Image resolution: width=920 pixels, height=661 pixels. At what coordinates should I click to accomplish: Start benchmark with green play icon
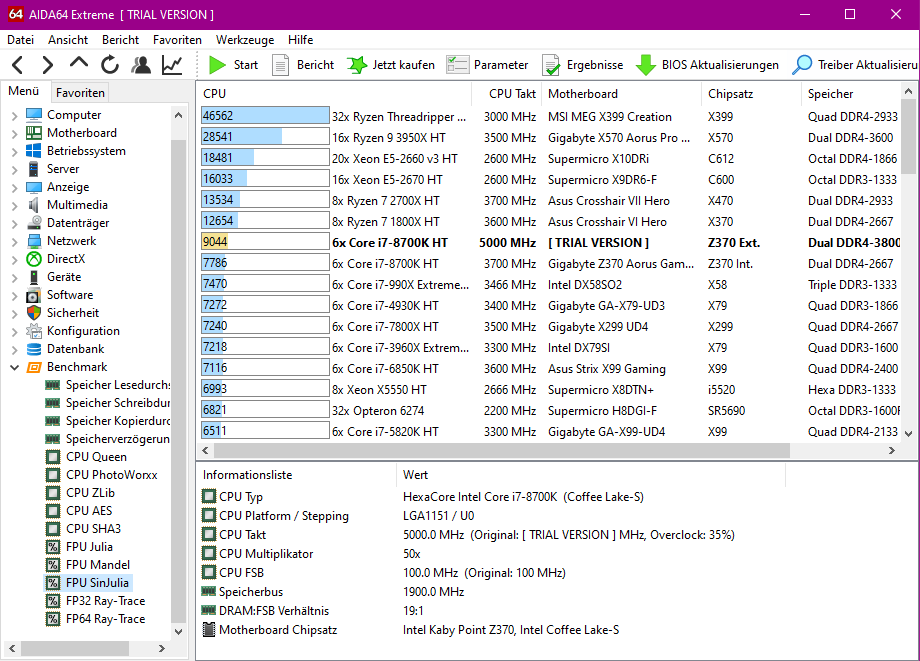(x=218, y=65)
